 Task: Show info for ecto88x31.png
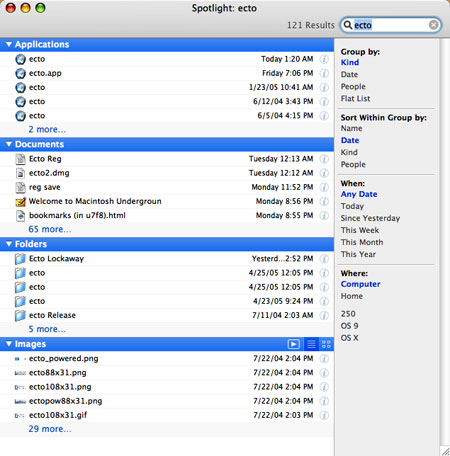[x=324, y=373]
